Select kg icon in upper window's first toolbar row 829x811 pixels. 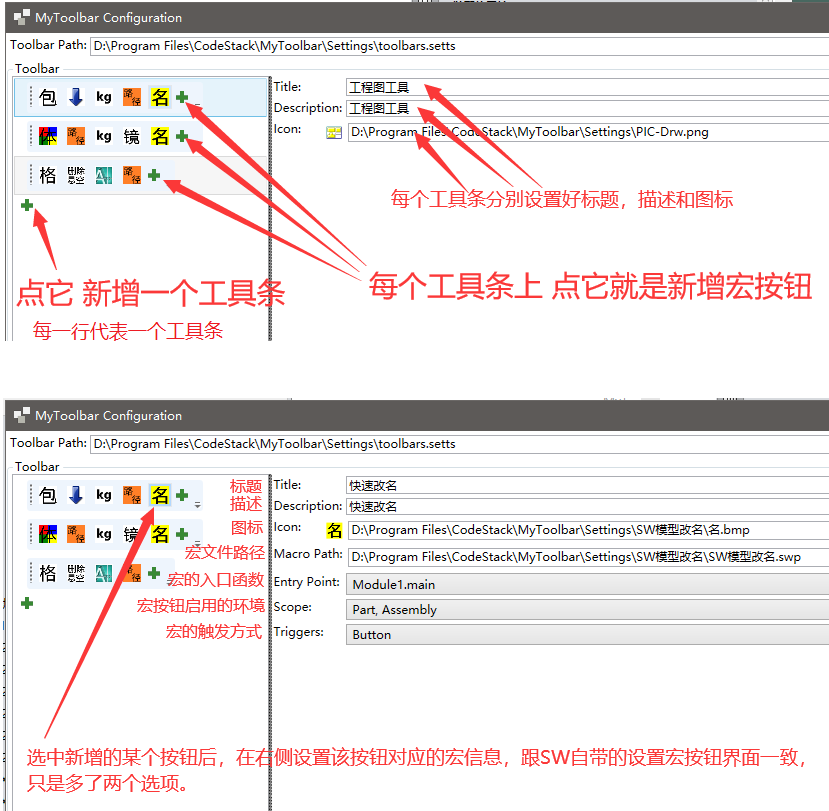pyautogui.click(x=104, y=97)
